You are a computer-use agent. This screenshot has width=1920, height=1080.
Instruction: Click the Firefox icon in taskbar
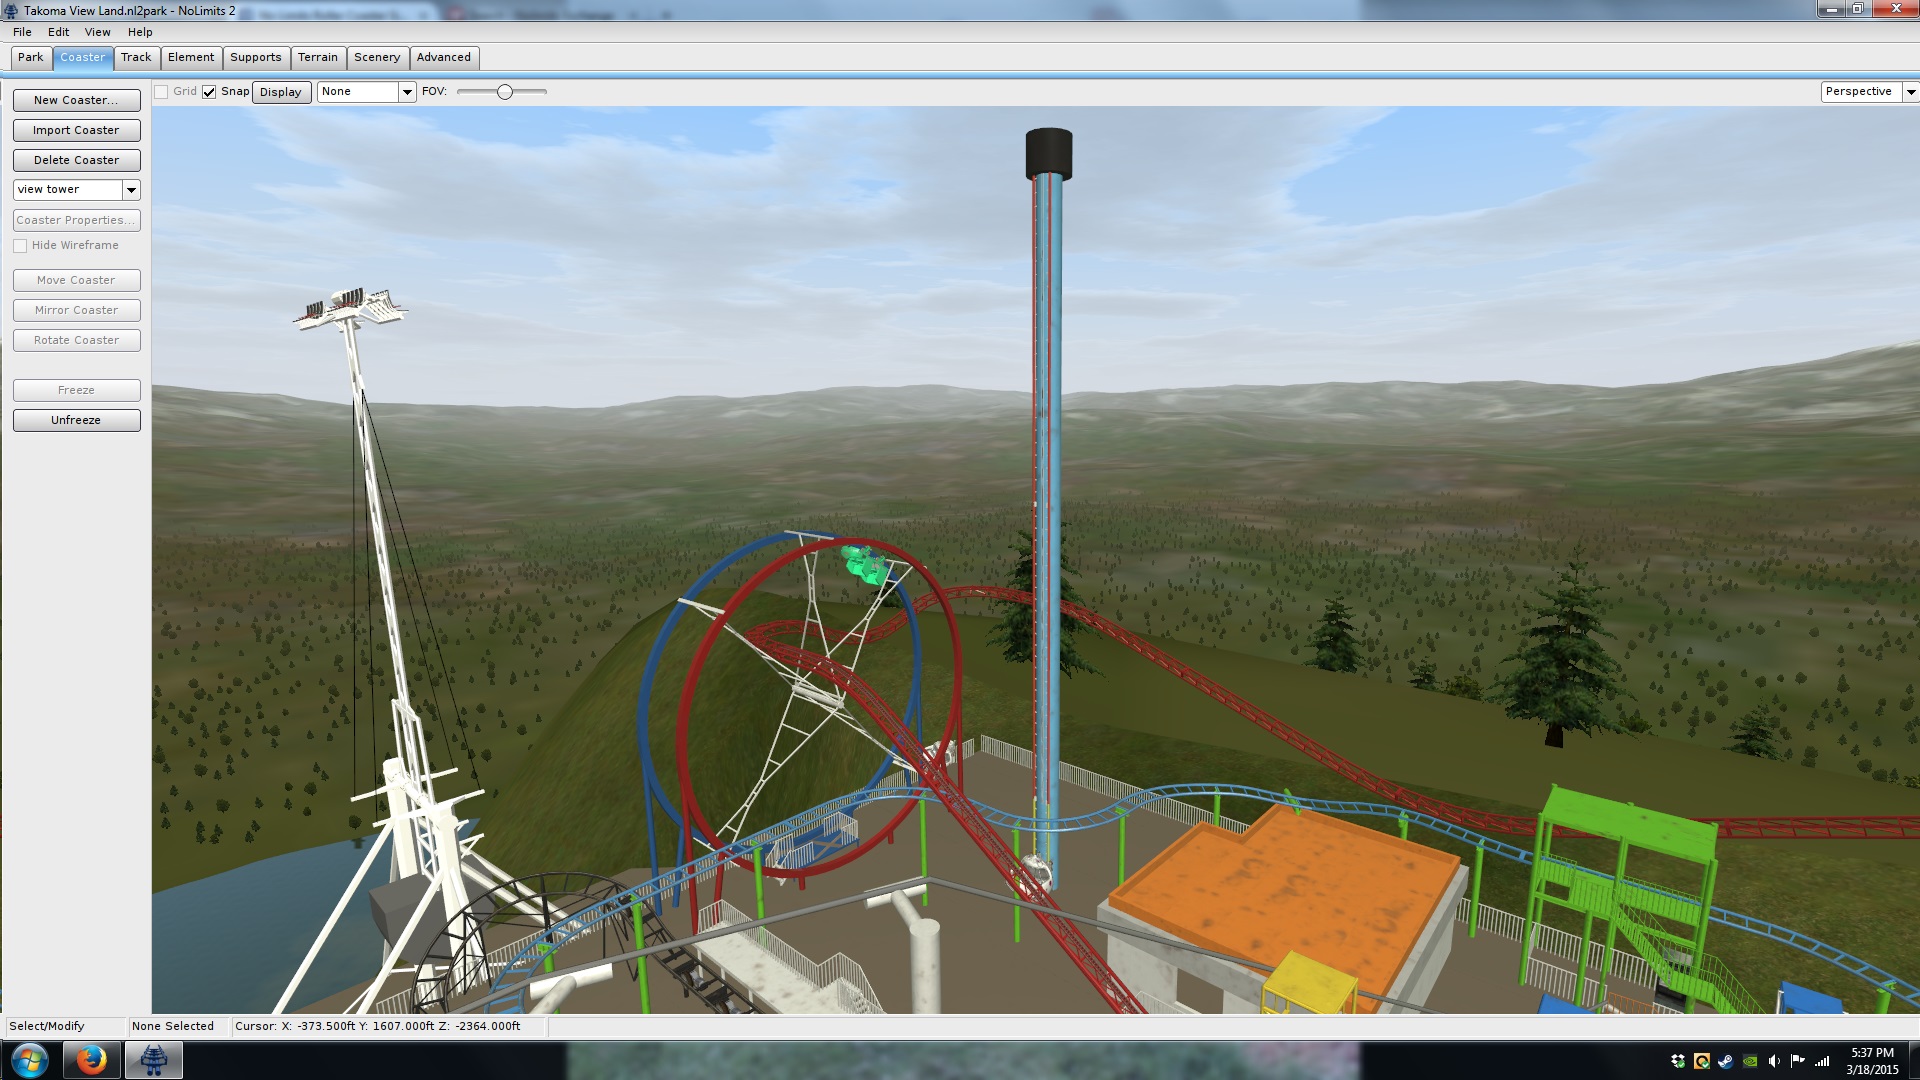click(x=91, y=1059)
